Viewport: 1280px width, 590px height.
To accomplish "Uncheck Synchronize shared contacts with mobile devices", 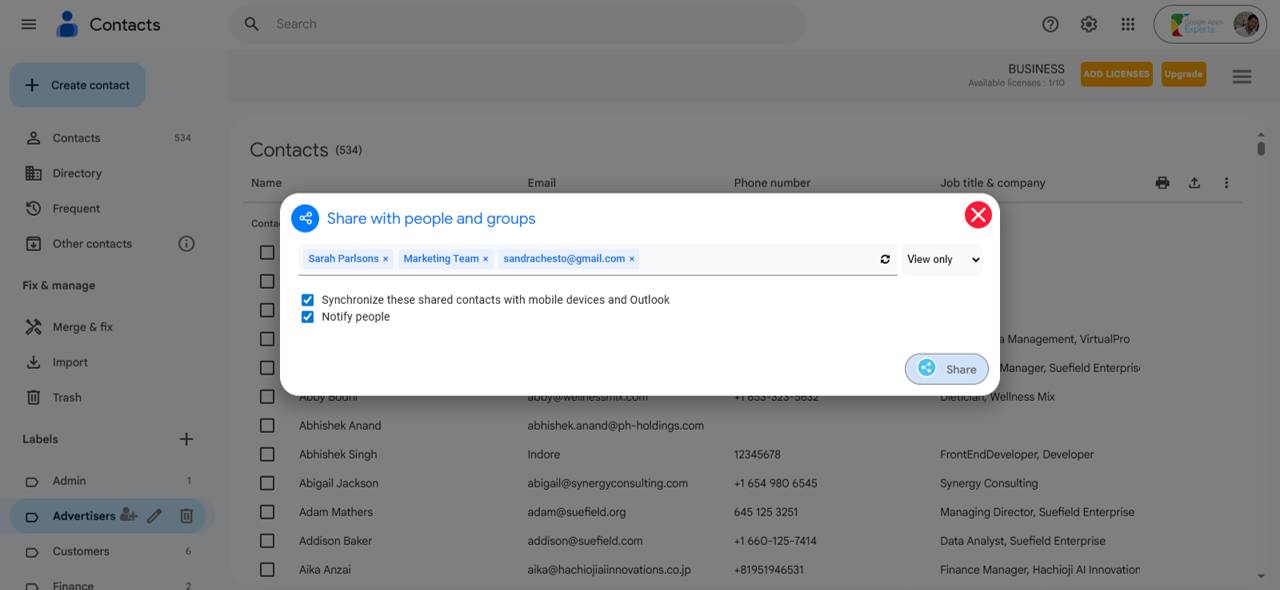I will (x=308, y=300).
